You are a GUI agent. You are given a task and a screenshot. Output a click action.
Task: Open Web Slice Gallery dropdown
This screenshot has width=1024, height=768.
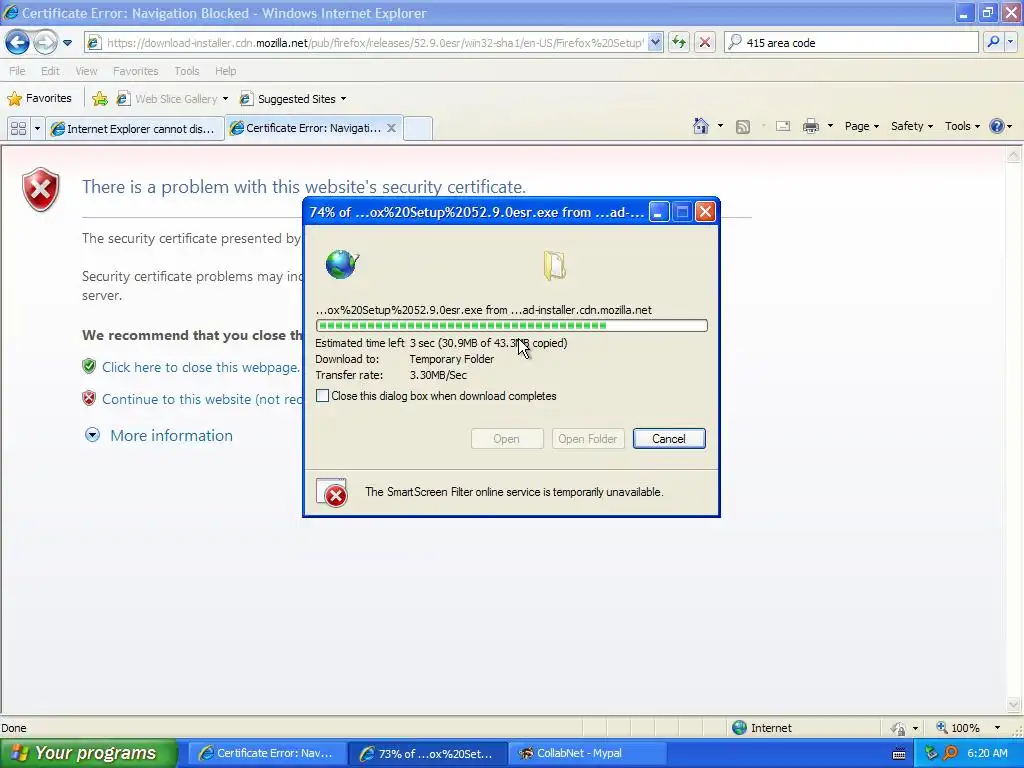tap(172, 99)
